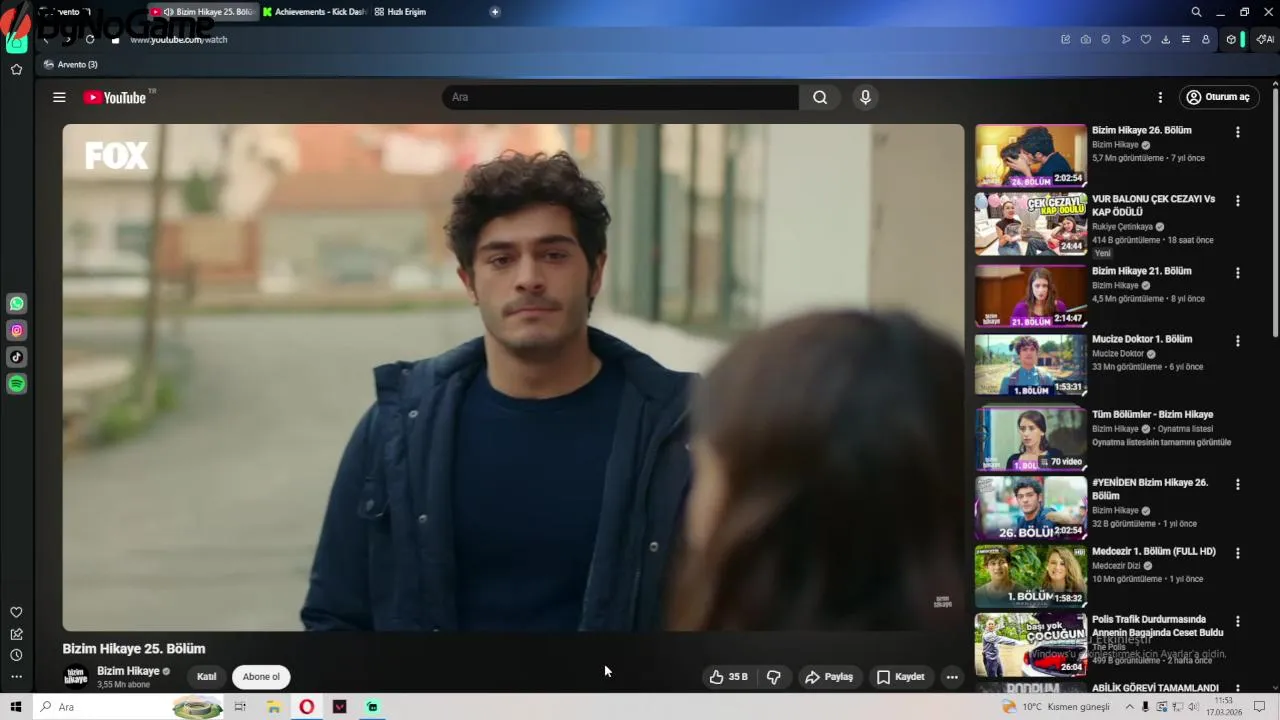Like the video with thumbs up 35 B

[728, 677]
